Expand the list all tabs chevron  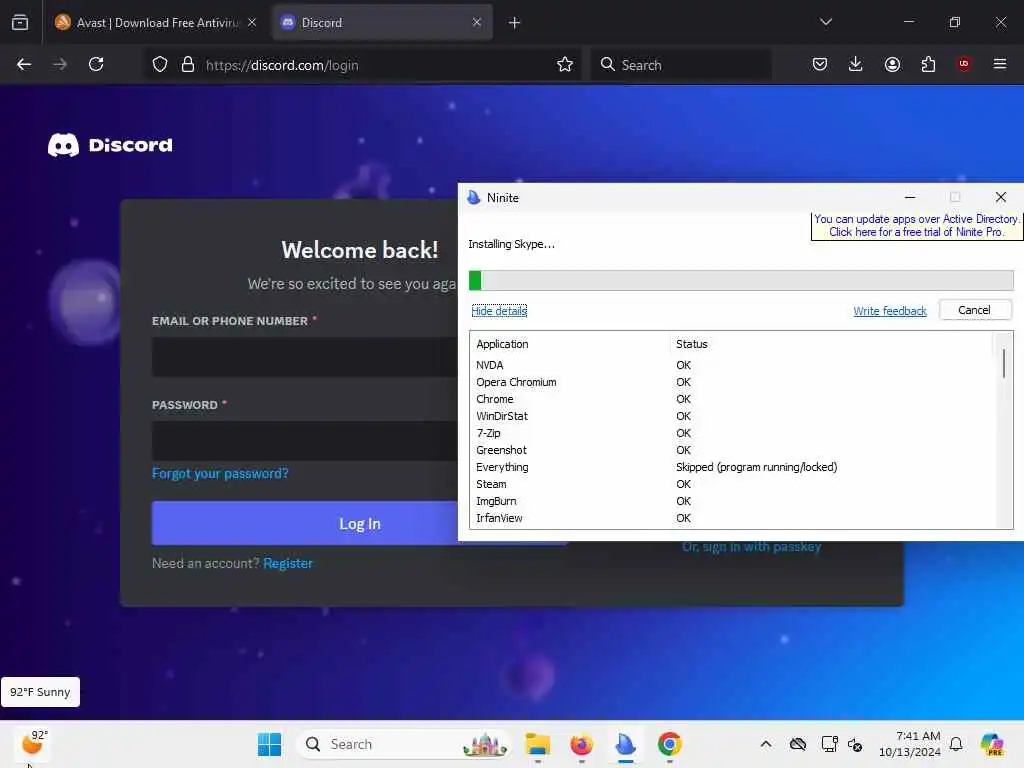click(x=826, y=22)
